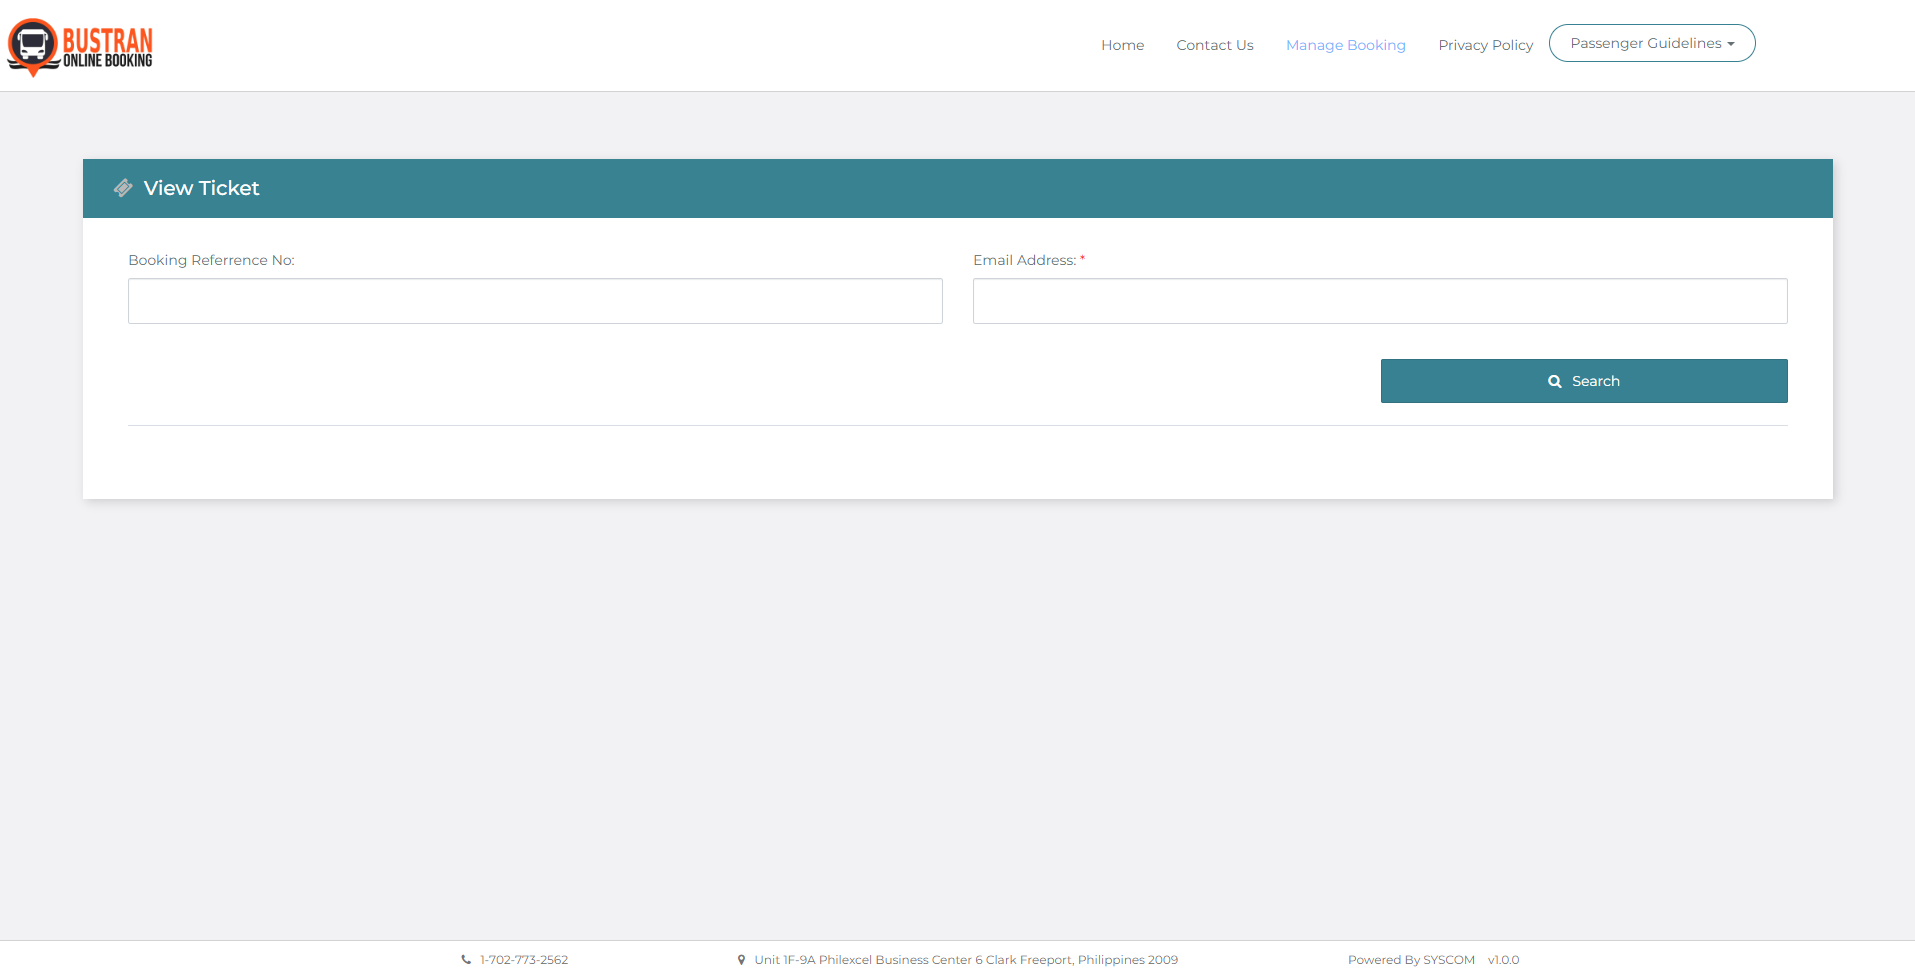Image resolution: width=1915 pixels, height=977 pixels.
Task: Click the Powered By SYSCOM text
Action: pyautogui.click(x=1411, y=960)
